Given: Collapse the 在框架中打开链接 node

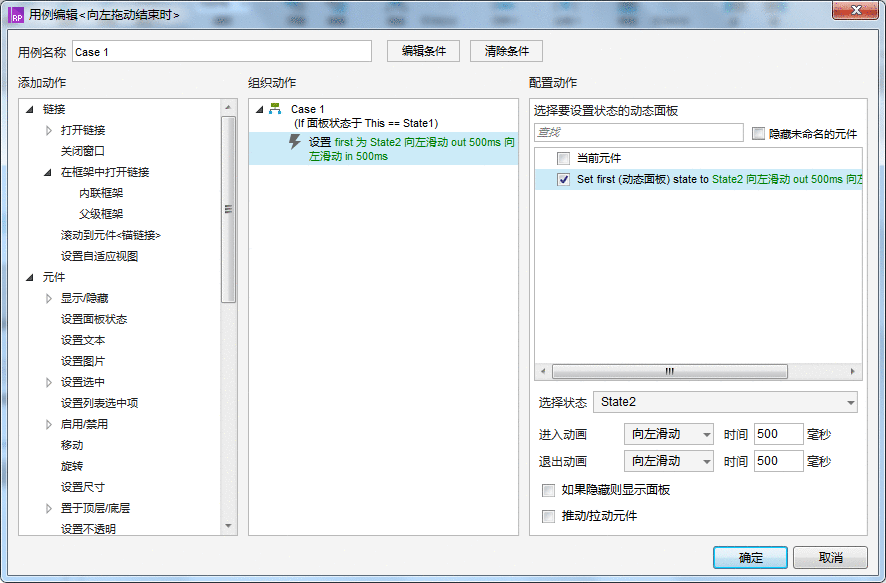Looking at the screenshot, I should 48,172.
